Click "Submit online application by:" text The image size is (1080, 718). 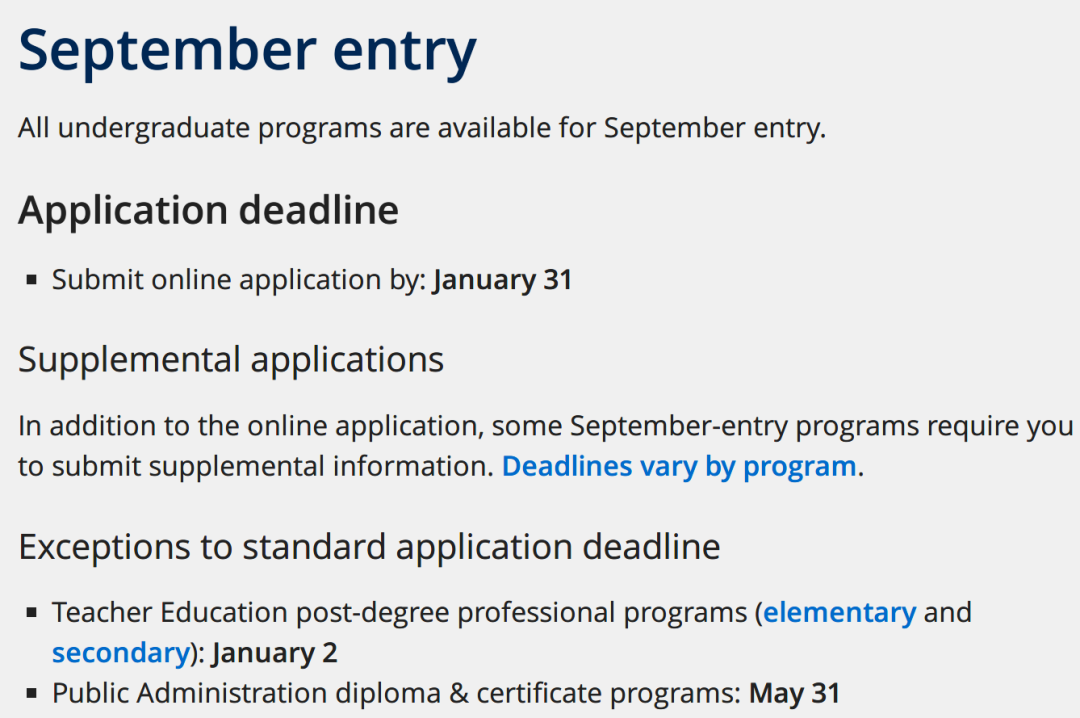(x=240, y=280)
